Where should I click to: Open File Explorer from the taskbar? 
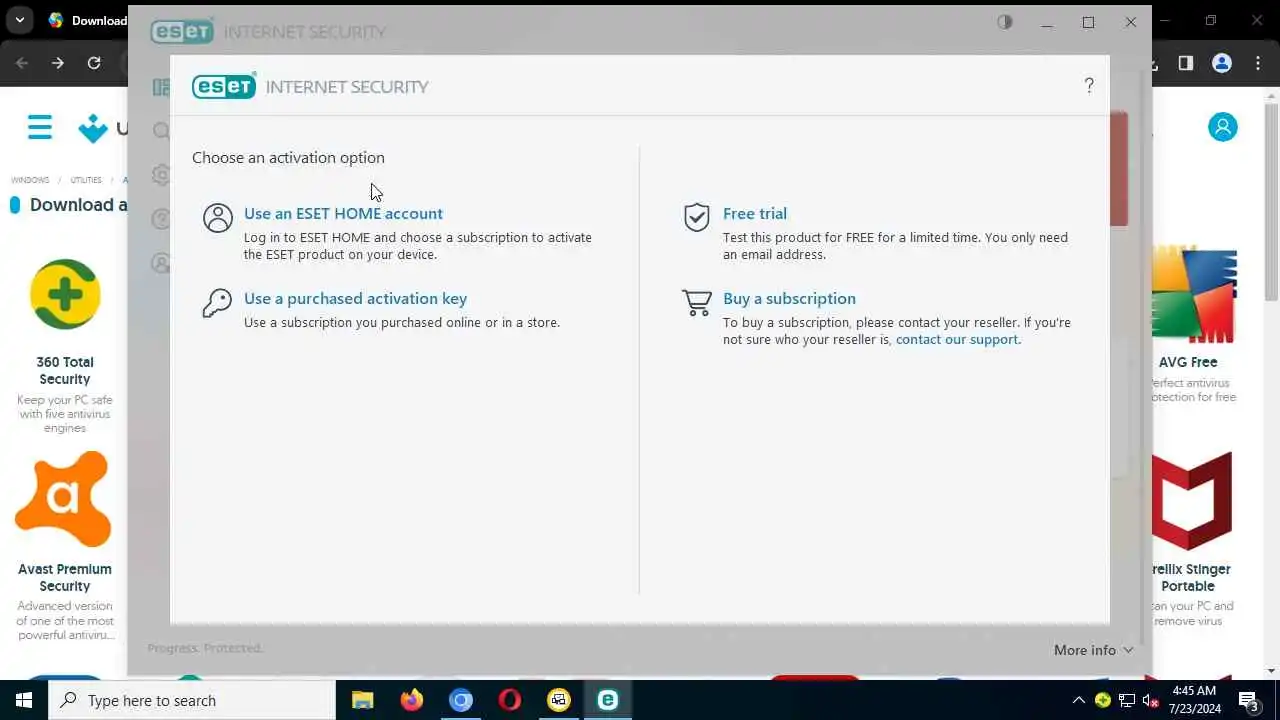tap(363, 700)
